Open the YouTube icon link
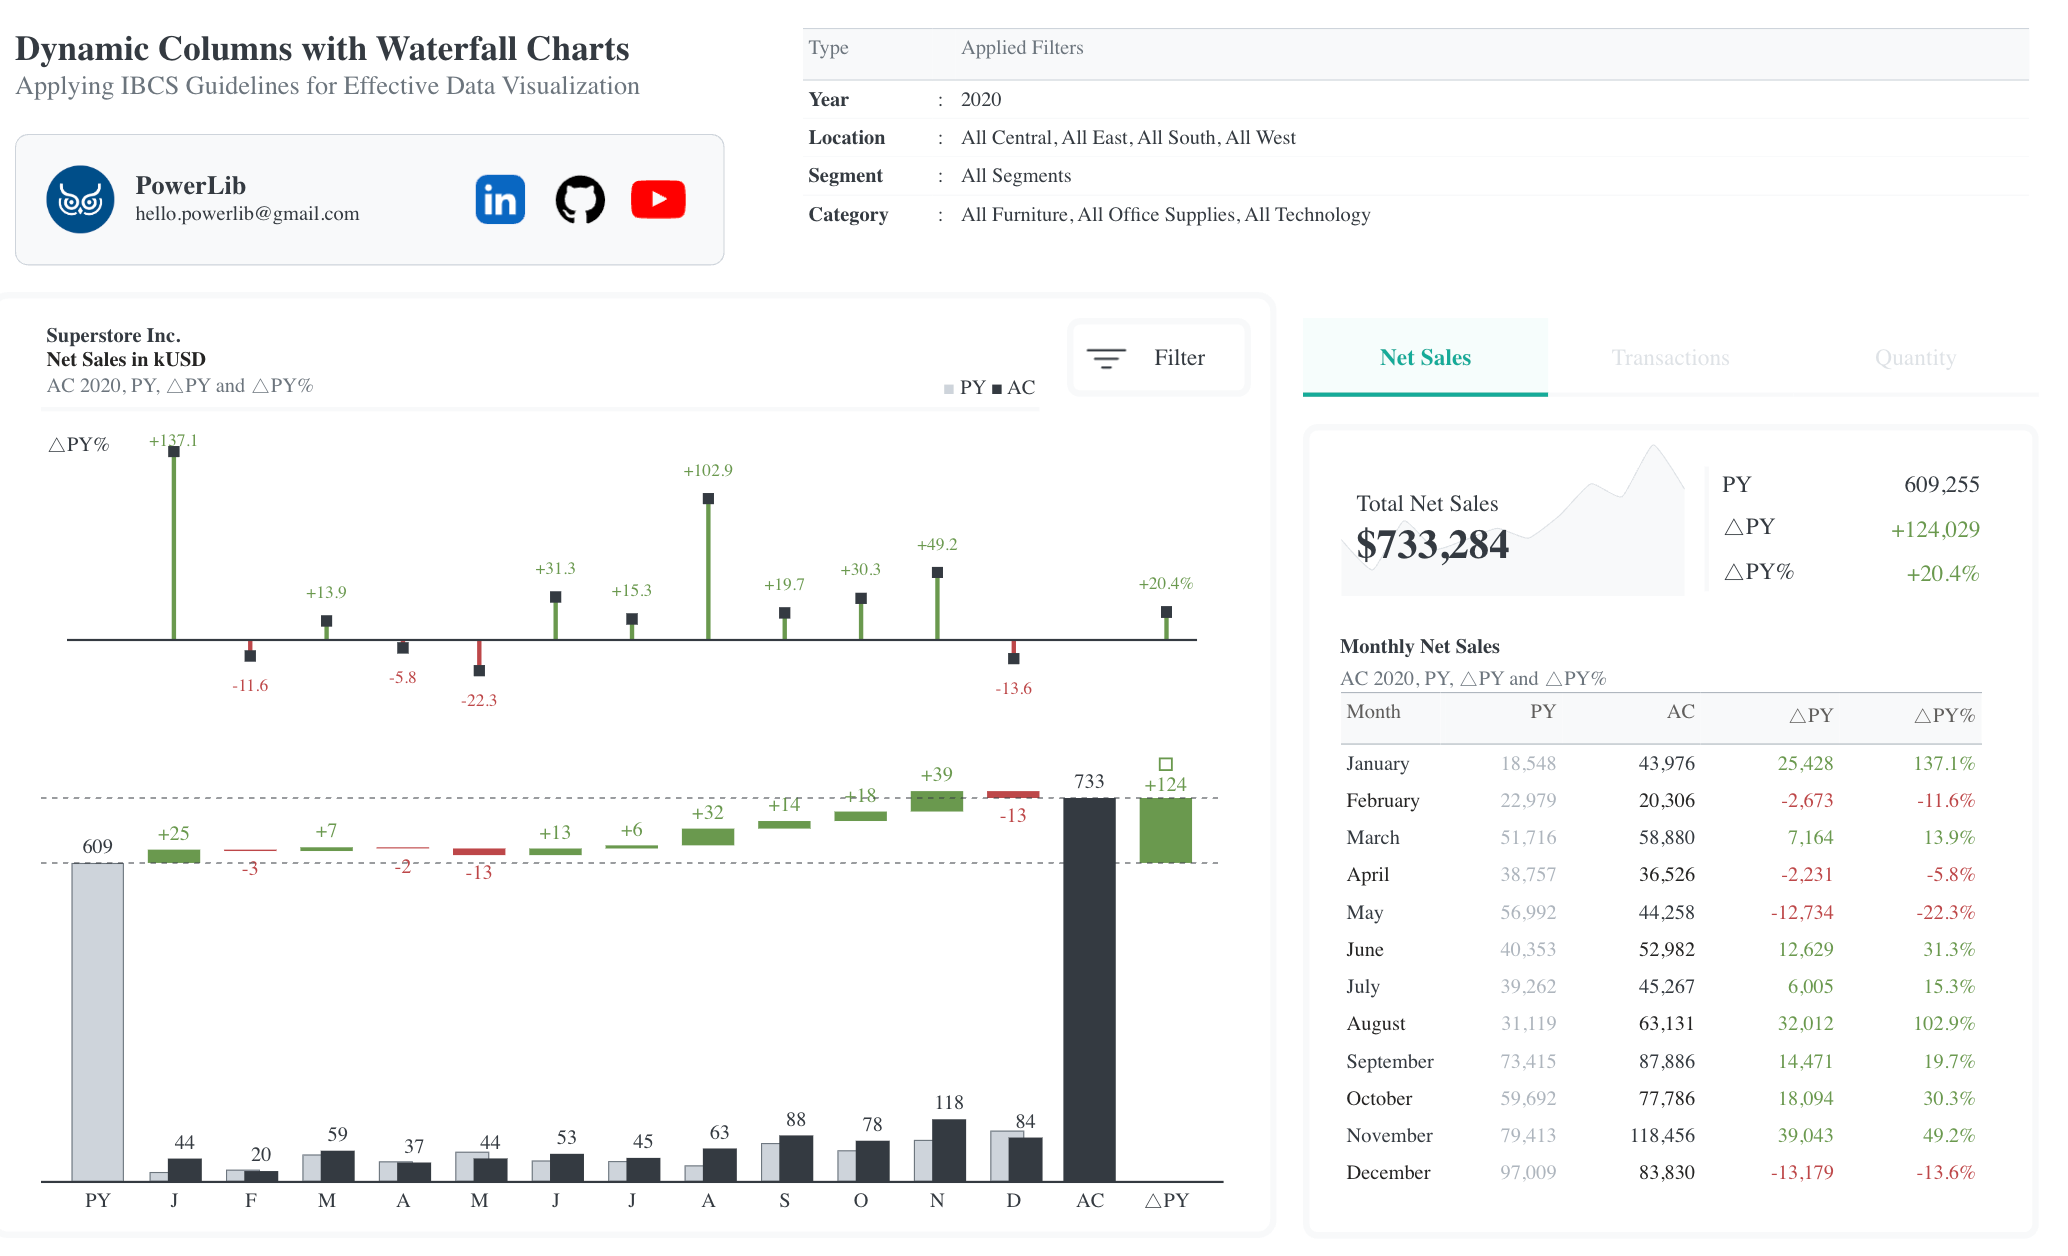 [x=658, y=199]
